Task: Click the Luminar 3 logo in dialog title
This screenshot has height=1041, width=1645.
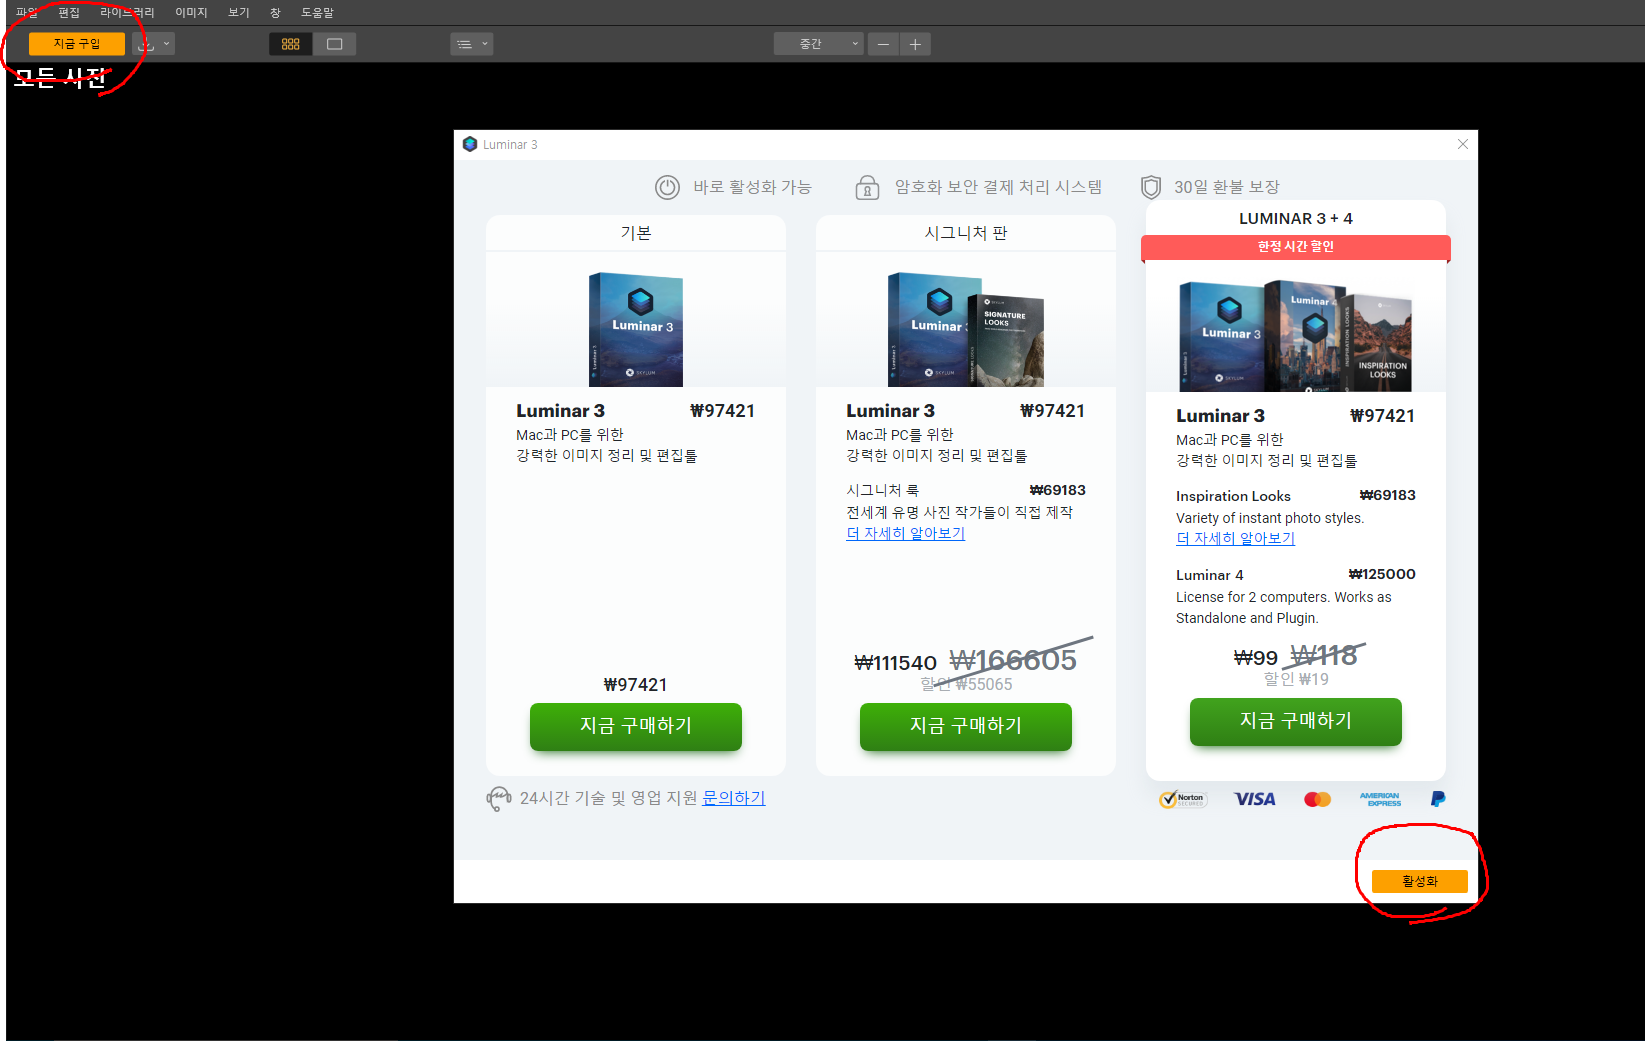Action: coord(470,144)
